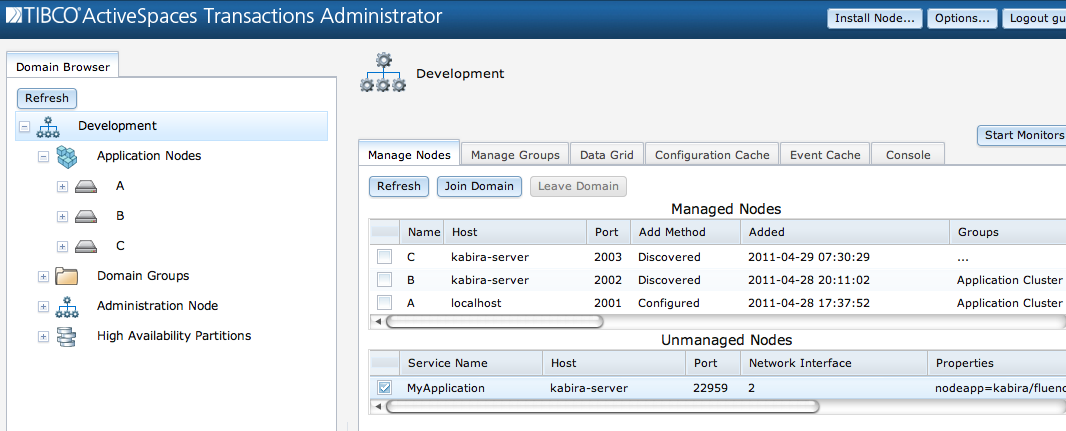Click the Start Monitors button

[x=1022, y=135]
